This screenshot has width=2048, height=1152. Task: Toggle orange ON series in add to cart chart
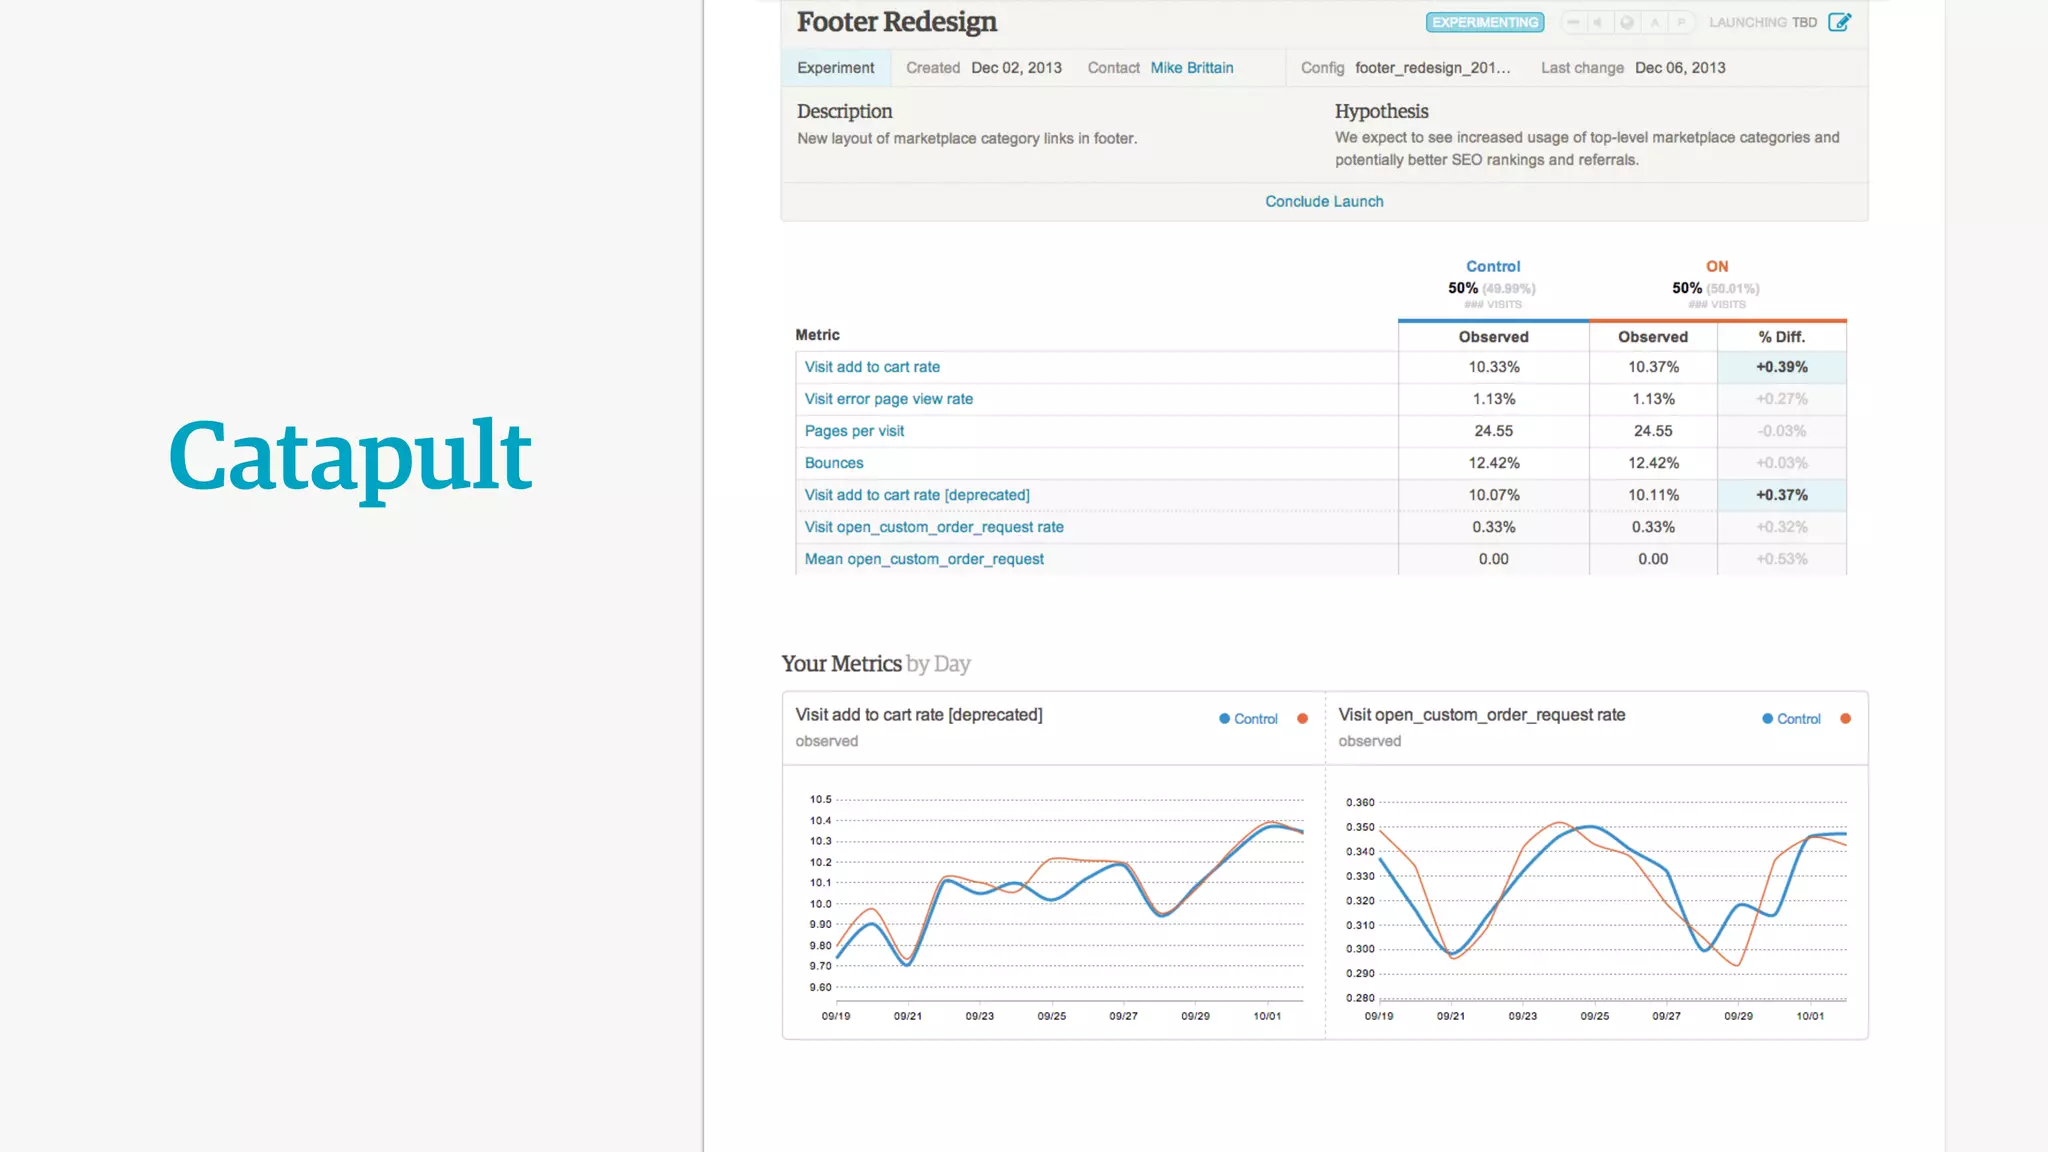(x=1302, y=719)
